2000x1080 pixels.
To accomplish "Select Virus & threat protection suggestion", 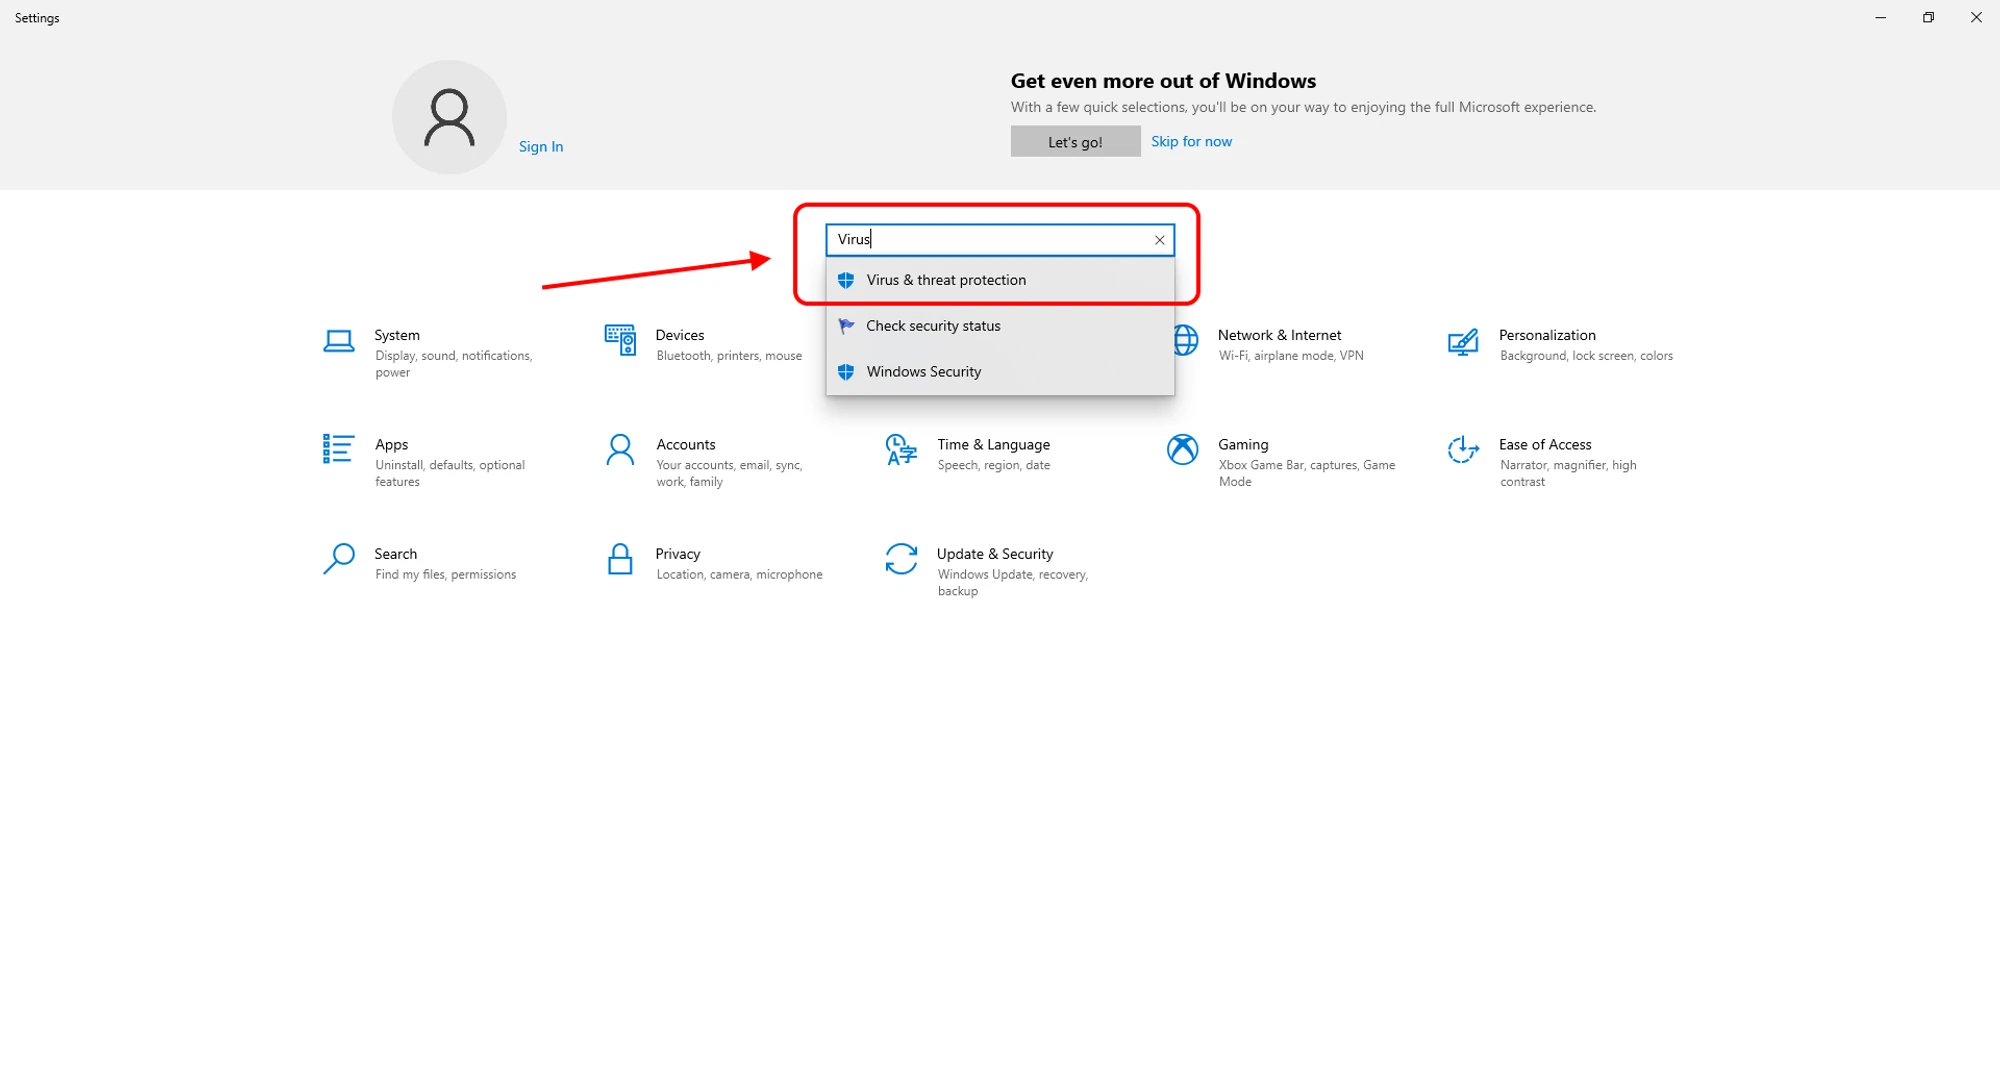I will (x=946, y=280).
